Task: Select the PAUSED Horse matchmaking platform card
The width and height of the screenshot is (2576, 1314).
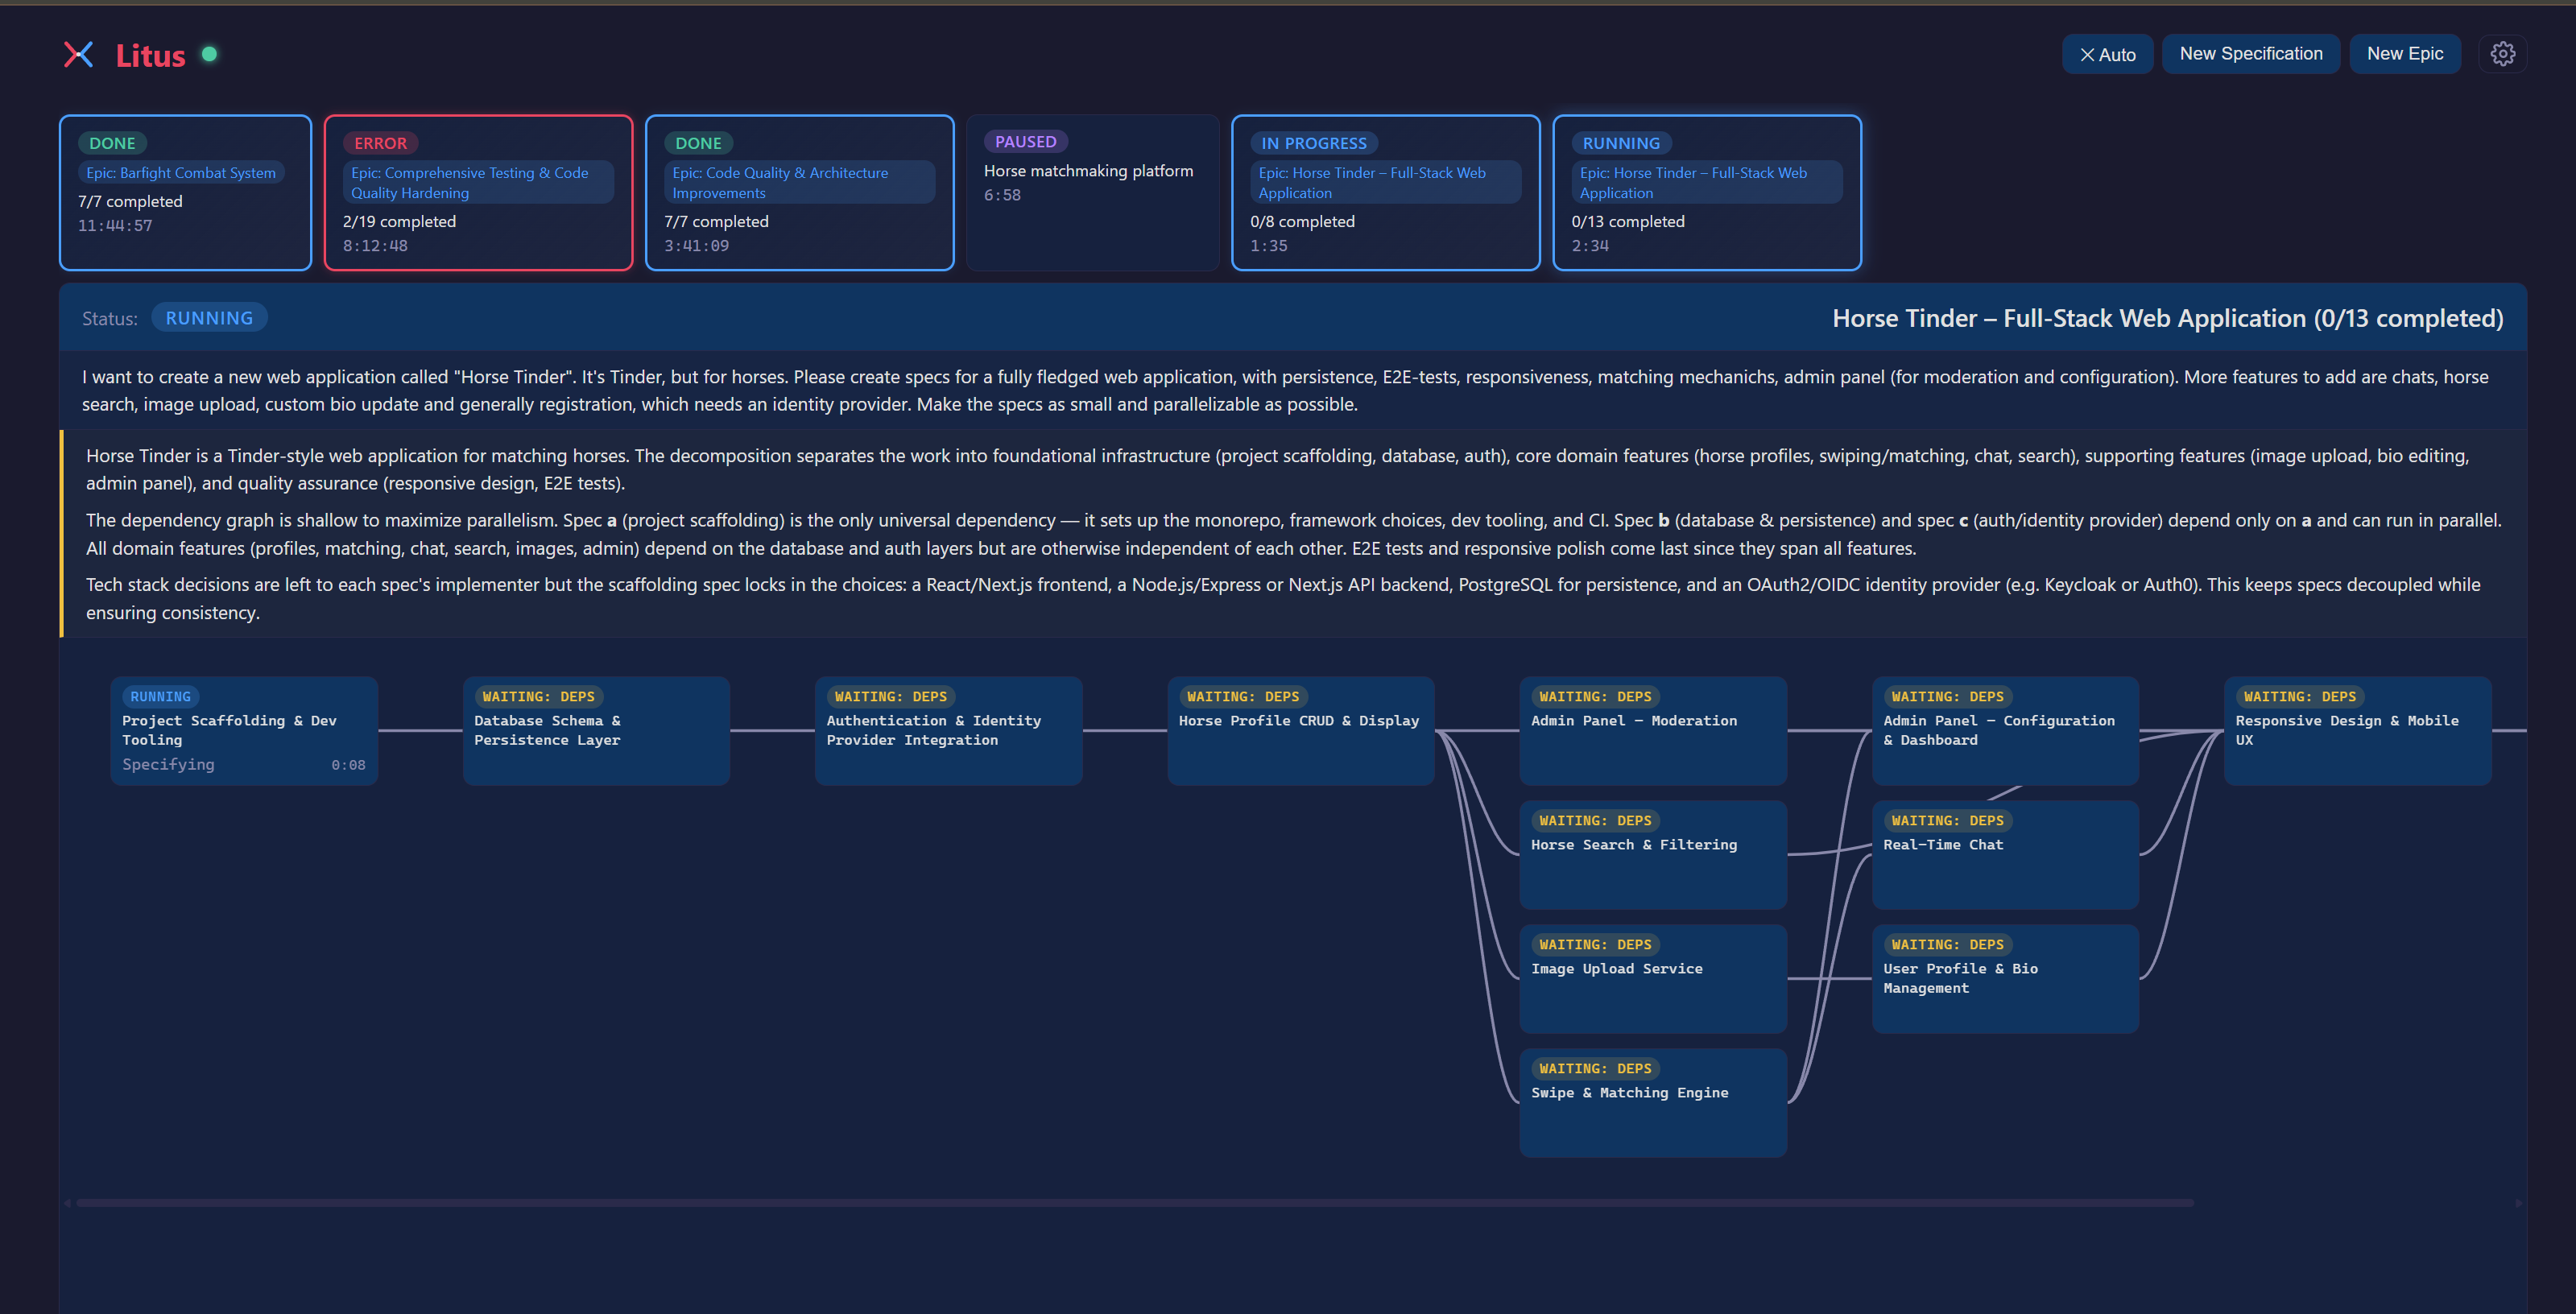Action: click(x=1092, y=192)
